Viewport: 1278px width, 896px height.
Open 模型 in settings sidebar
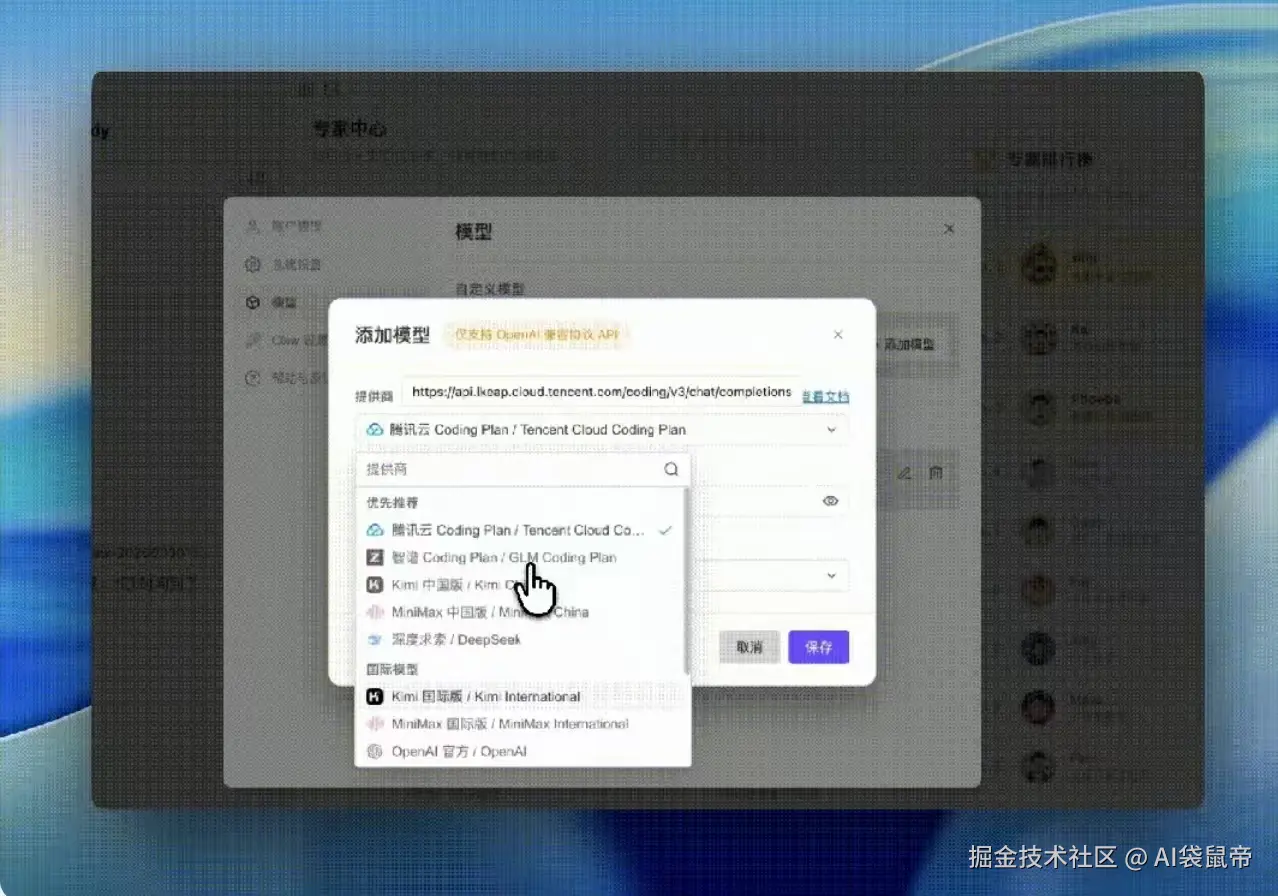(x=273, y=302)
